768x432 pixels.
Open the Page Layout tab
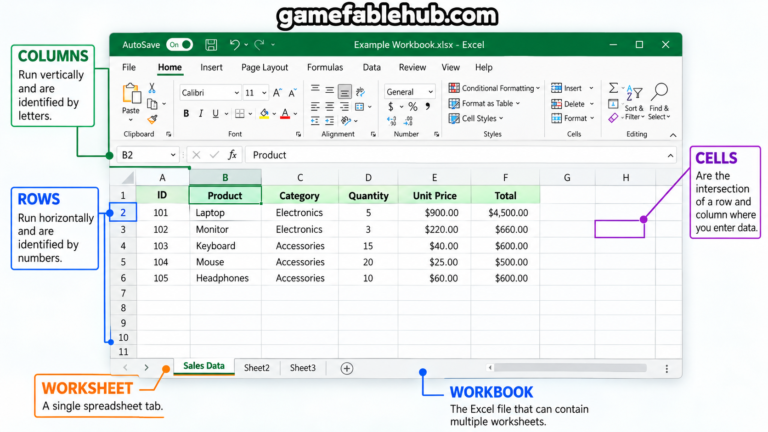[264, 68]
